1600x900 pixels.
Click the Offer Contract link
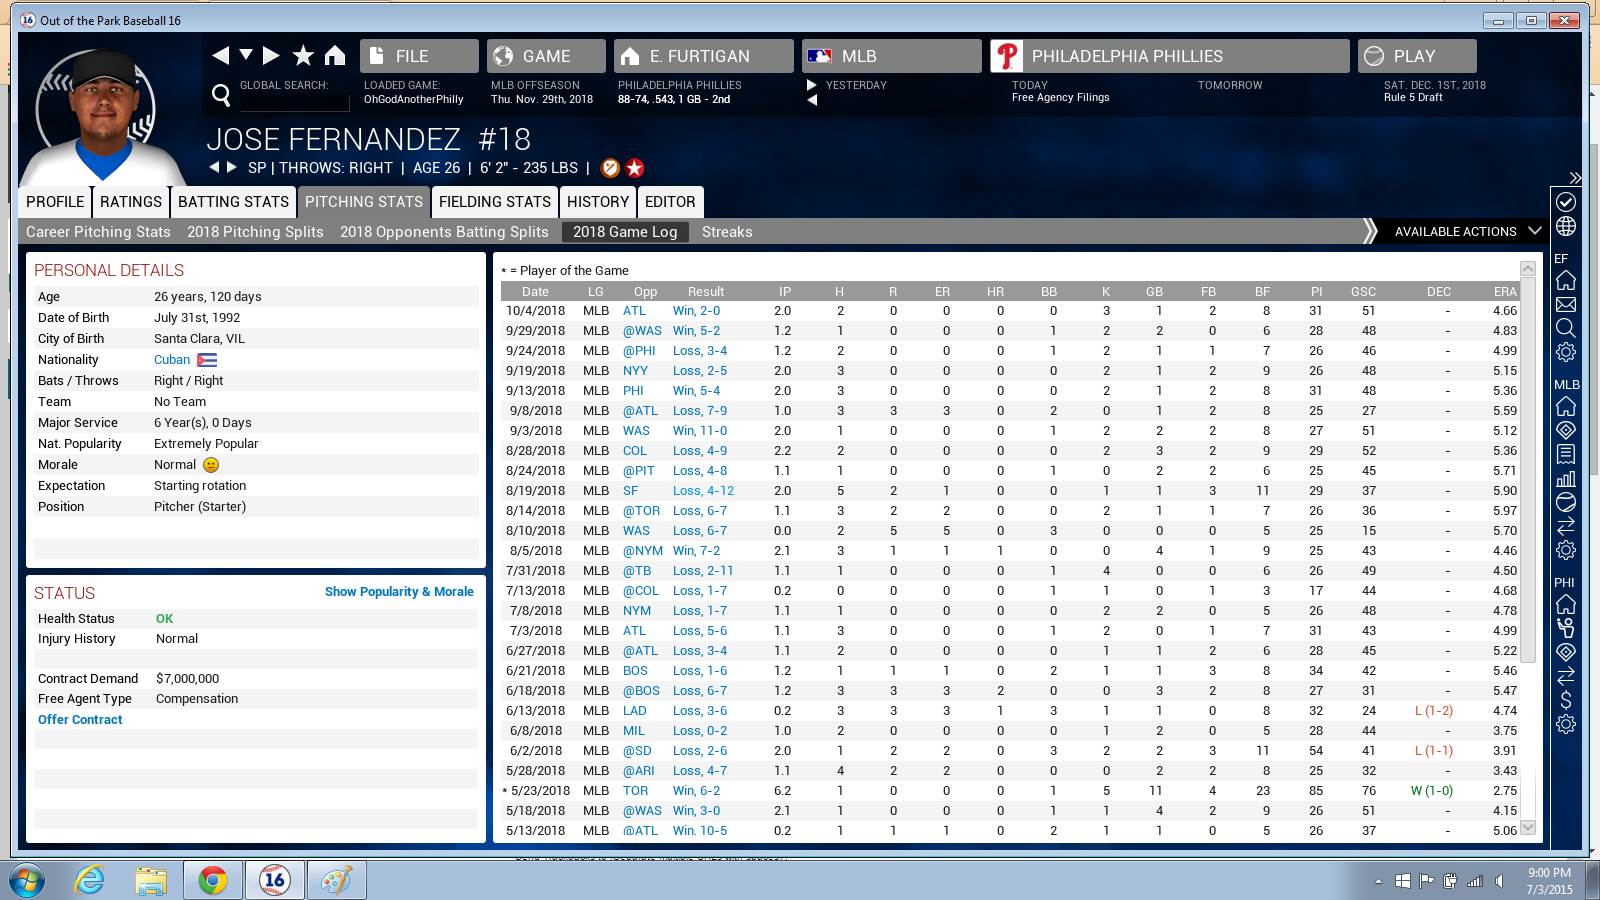[x=80, y=720]
